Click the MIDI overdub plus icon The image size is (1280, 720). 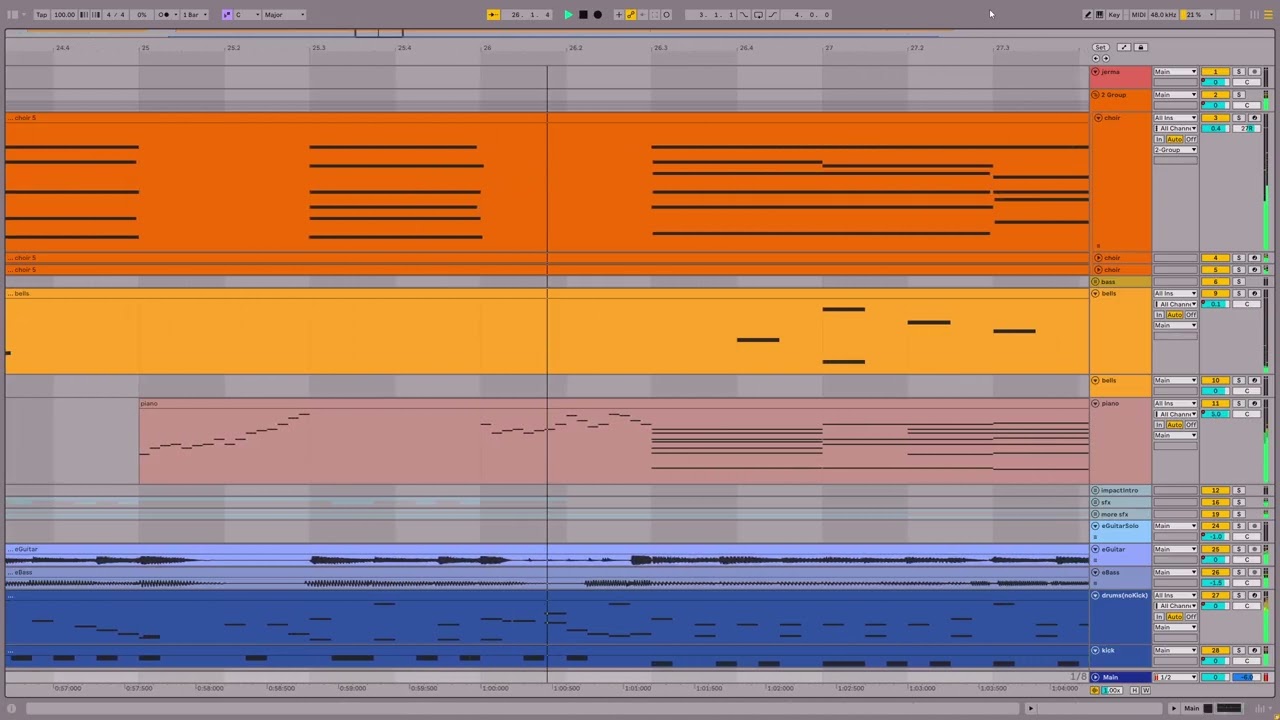[619, 15]
